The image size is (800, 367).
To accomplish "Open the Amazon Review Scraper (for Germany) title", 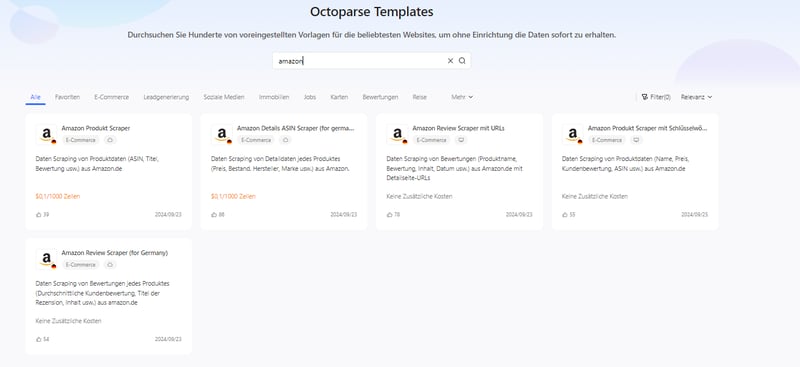I will click(x=114, y=253).
